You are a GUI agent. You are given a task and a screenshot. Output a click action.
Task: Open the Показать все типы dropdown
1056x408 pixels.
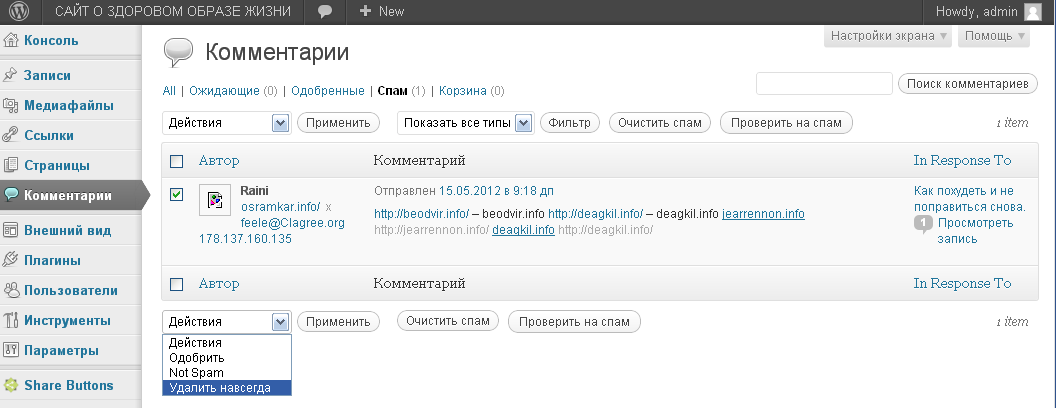(466, 123)
